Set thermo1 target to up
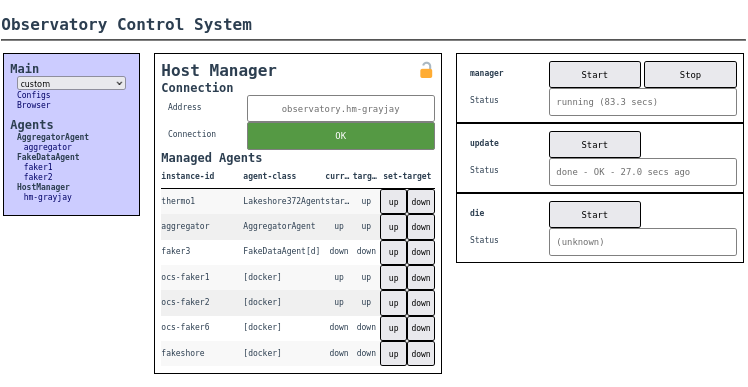Viewport: 748px width, 387px height. [x=393, y=202]
